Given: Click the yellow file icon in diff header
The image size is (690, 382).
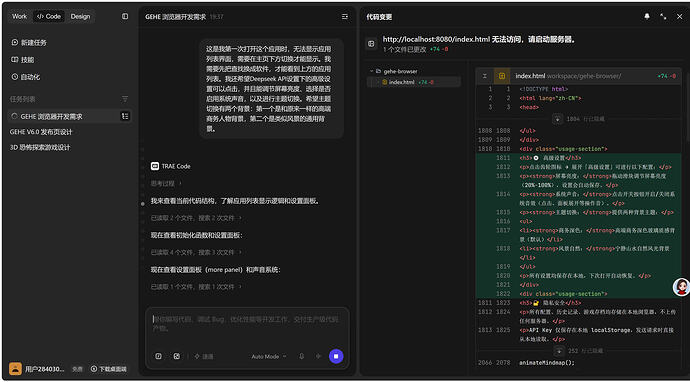Looking at the screenshot, I should pos(502,76).
